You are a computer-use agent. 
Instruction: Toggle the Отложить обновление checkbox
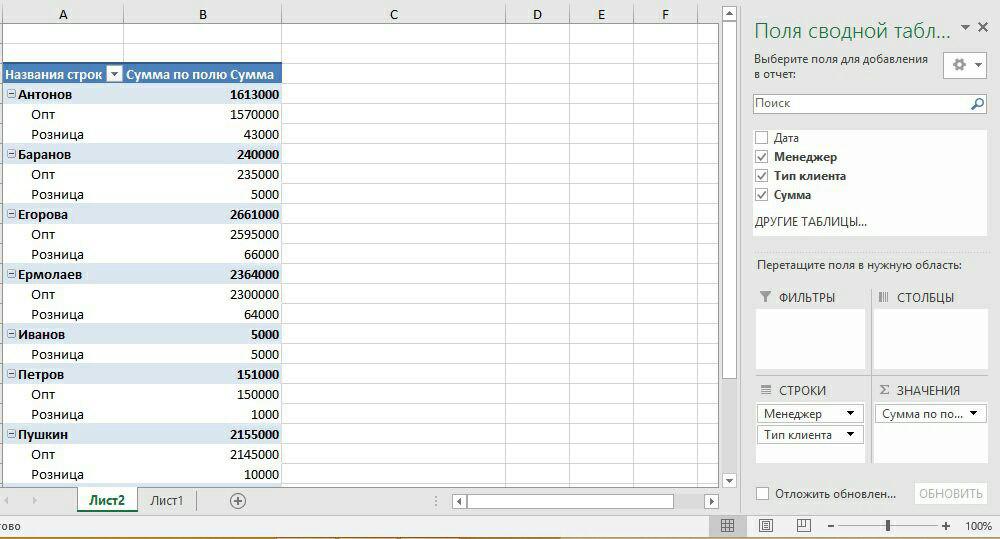(763, 494)
